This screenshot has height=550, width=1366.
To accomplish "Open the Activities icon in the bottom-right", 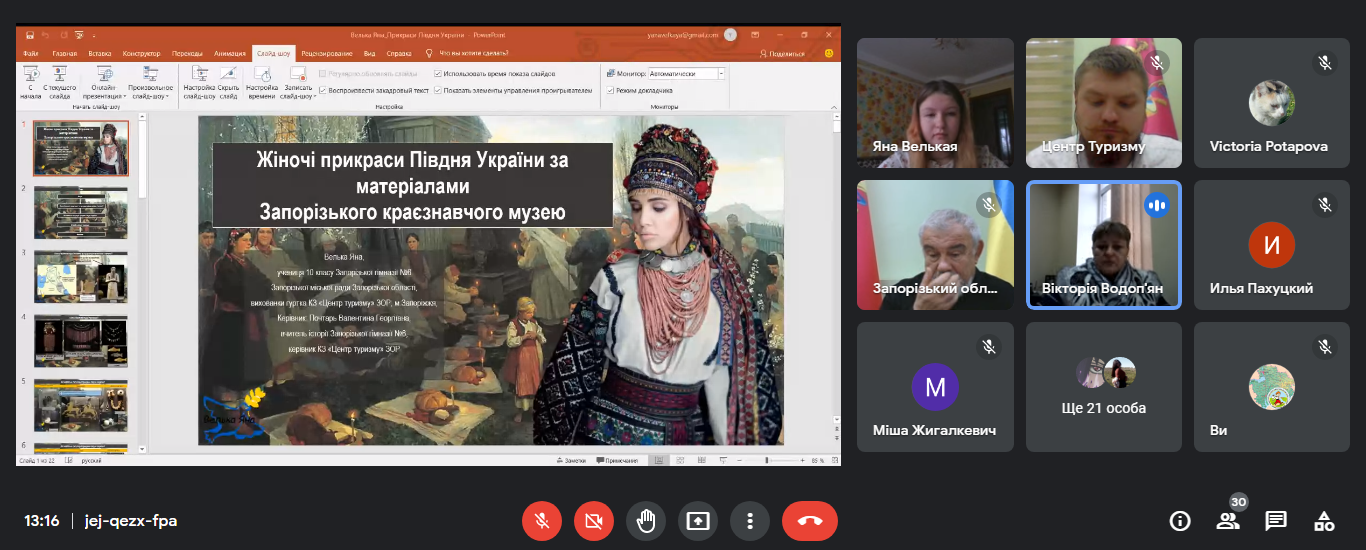I will (1324, 521).
